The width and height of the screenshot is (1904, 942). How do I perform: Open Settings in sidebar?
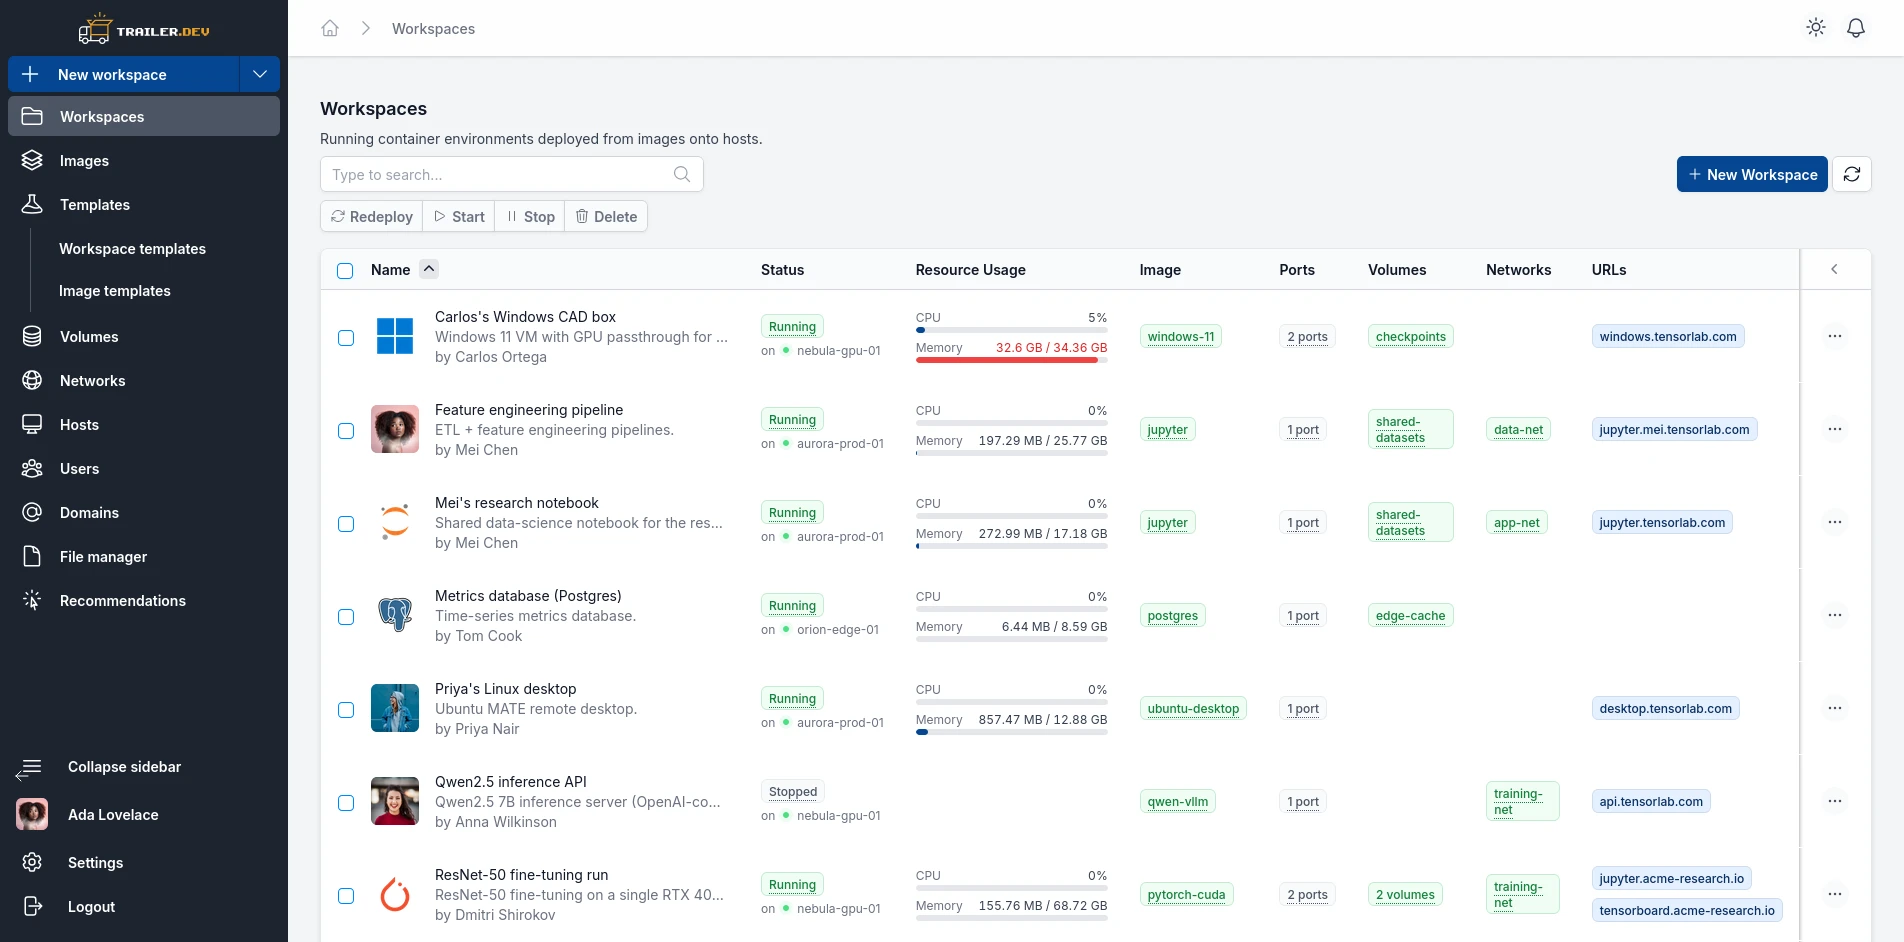click(x=144, y=862)
